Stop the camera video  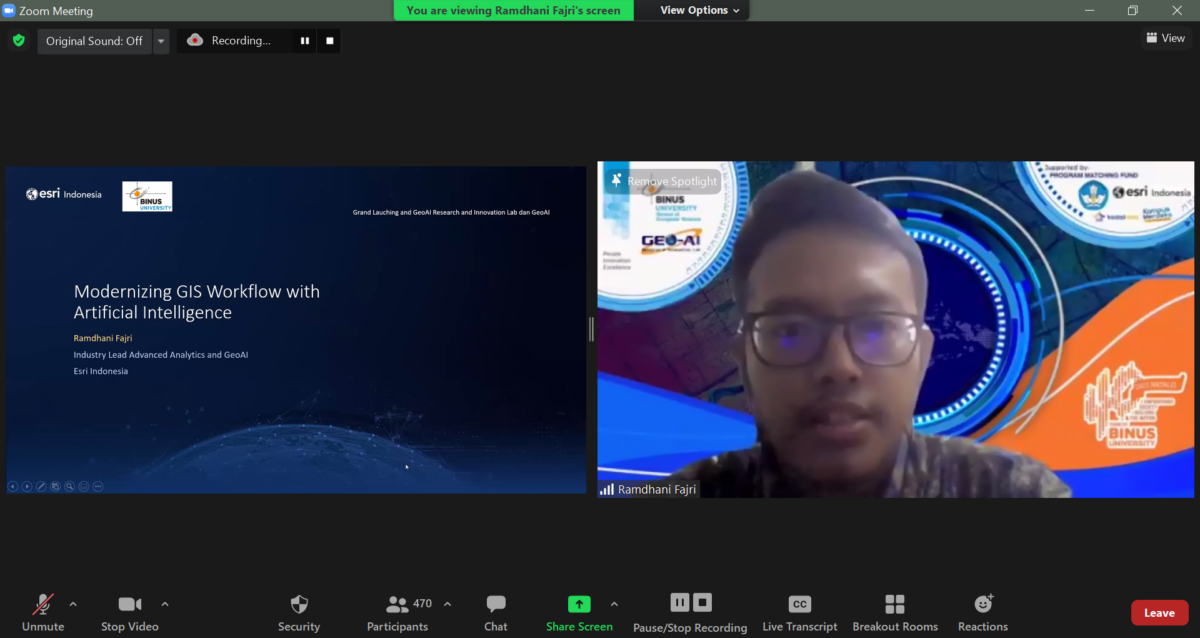click(130, 613)
